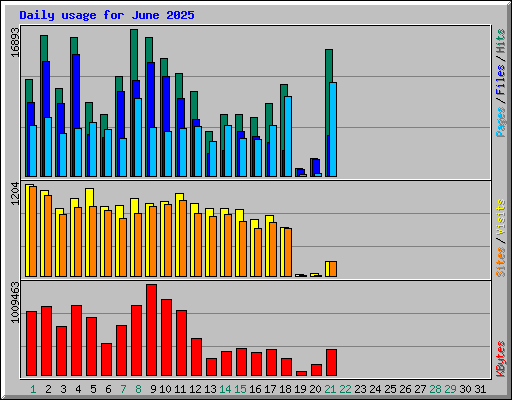Click day label 7 on the x-axis

coord(123,389)
